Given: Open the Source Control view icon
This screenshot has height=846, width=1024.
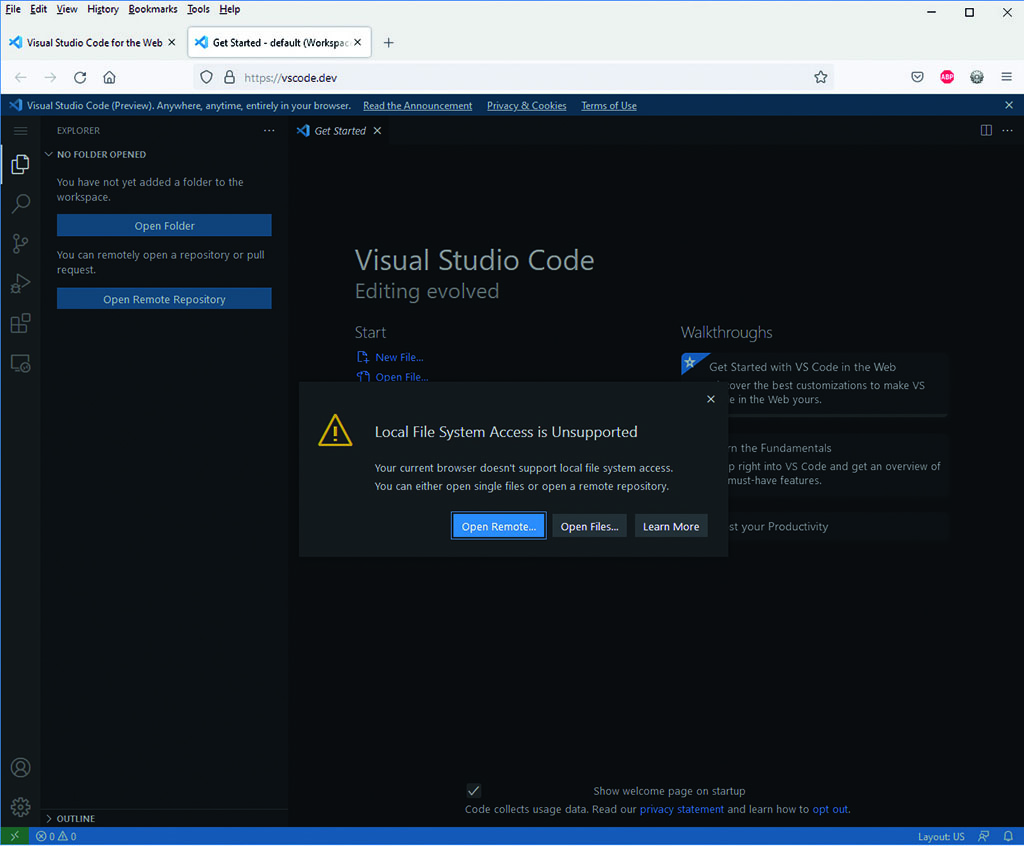Looking at the screenshot, I should click(x=20, y=244).
